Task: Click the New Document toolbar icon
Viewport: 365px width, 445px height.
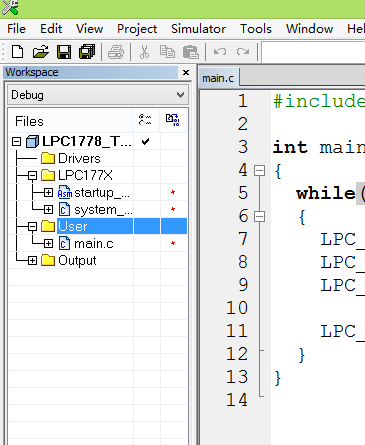Action: coord(17,52)
